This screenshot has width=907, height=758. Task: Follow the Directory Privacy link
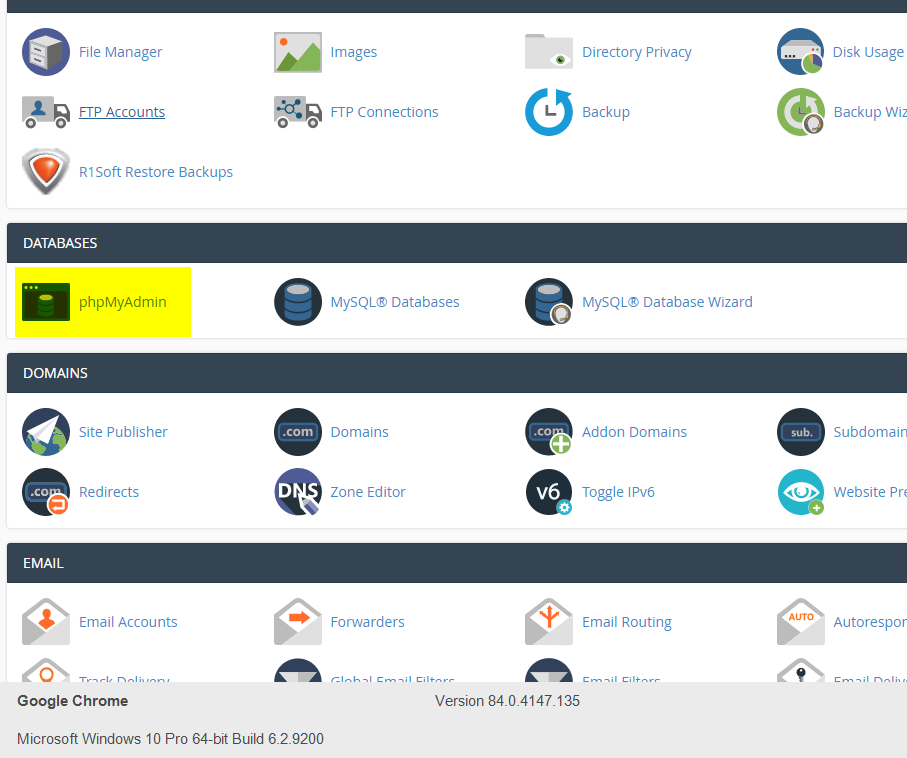click(636, 52)
